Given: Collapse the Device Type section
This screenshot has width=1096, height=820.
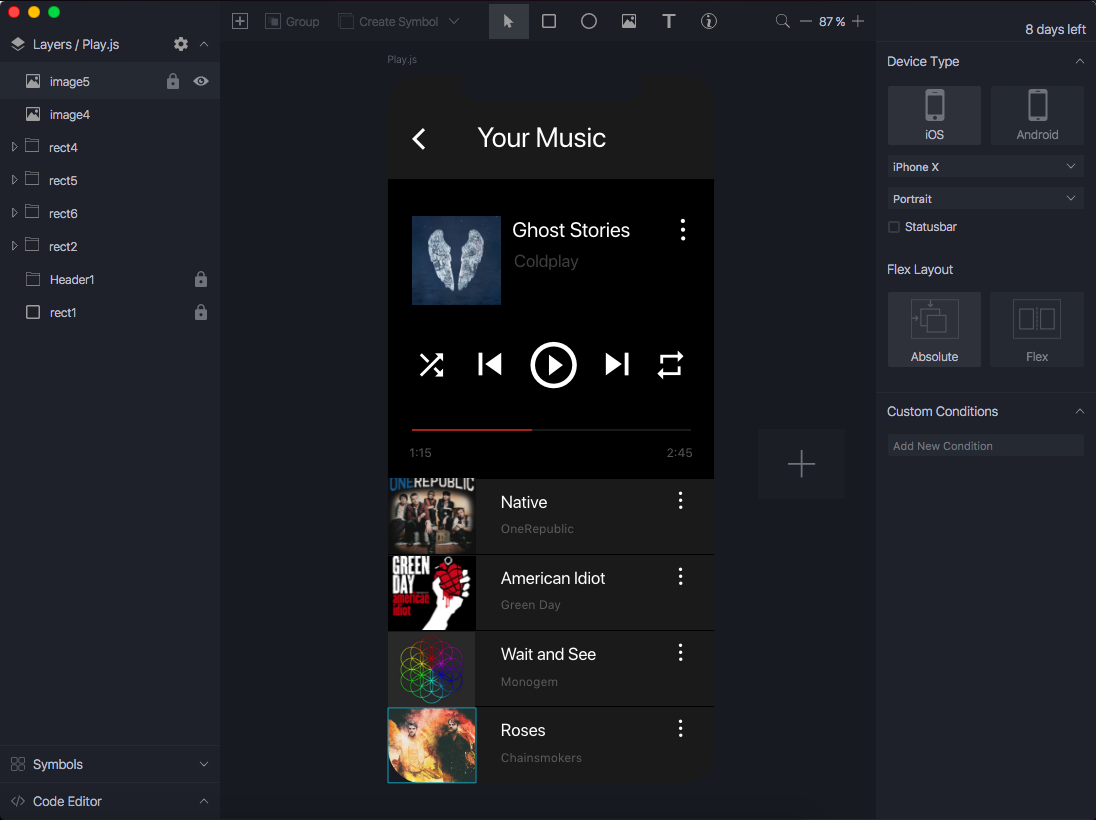Looking at the screenshot, I should [x=1079, y=62].
